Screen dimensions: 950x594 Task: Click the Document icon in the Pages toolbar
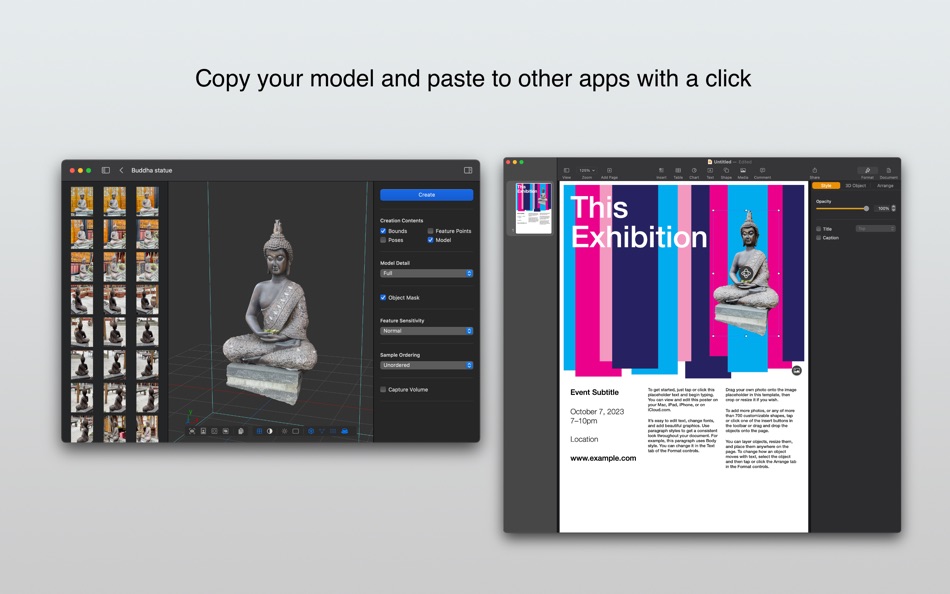pyautogui.click(x=889, y=170)
